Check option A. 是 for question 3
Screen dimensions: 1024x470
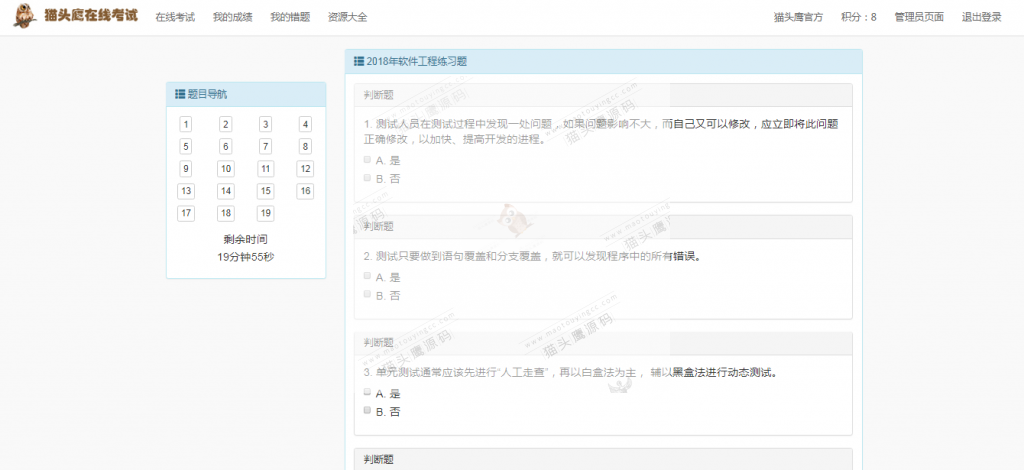[x=367, y=392]
